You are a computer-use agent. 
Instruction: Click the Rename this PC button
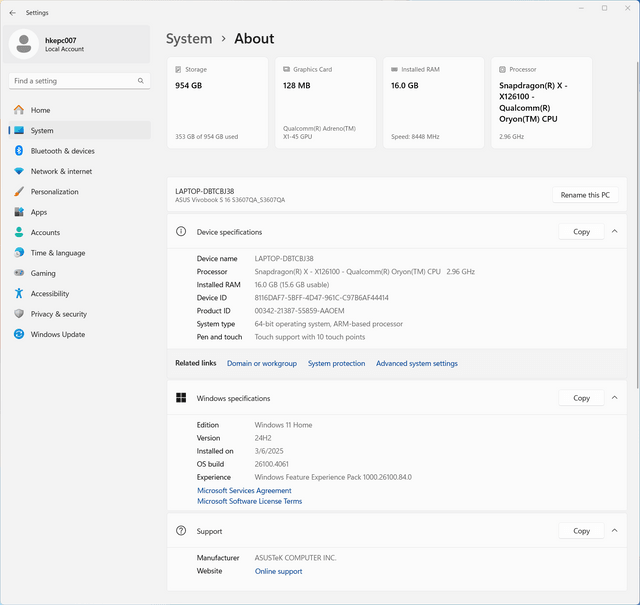click(x=585, y=195)
